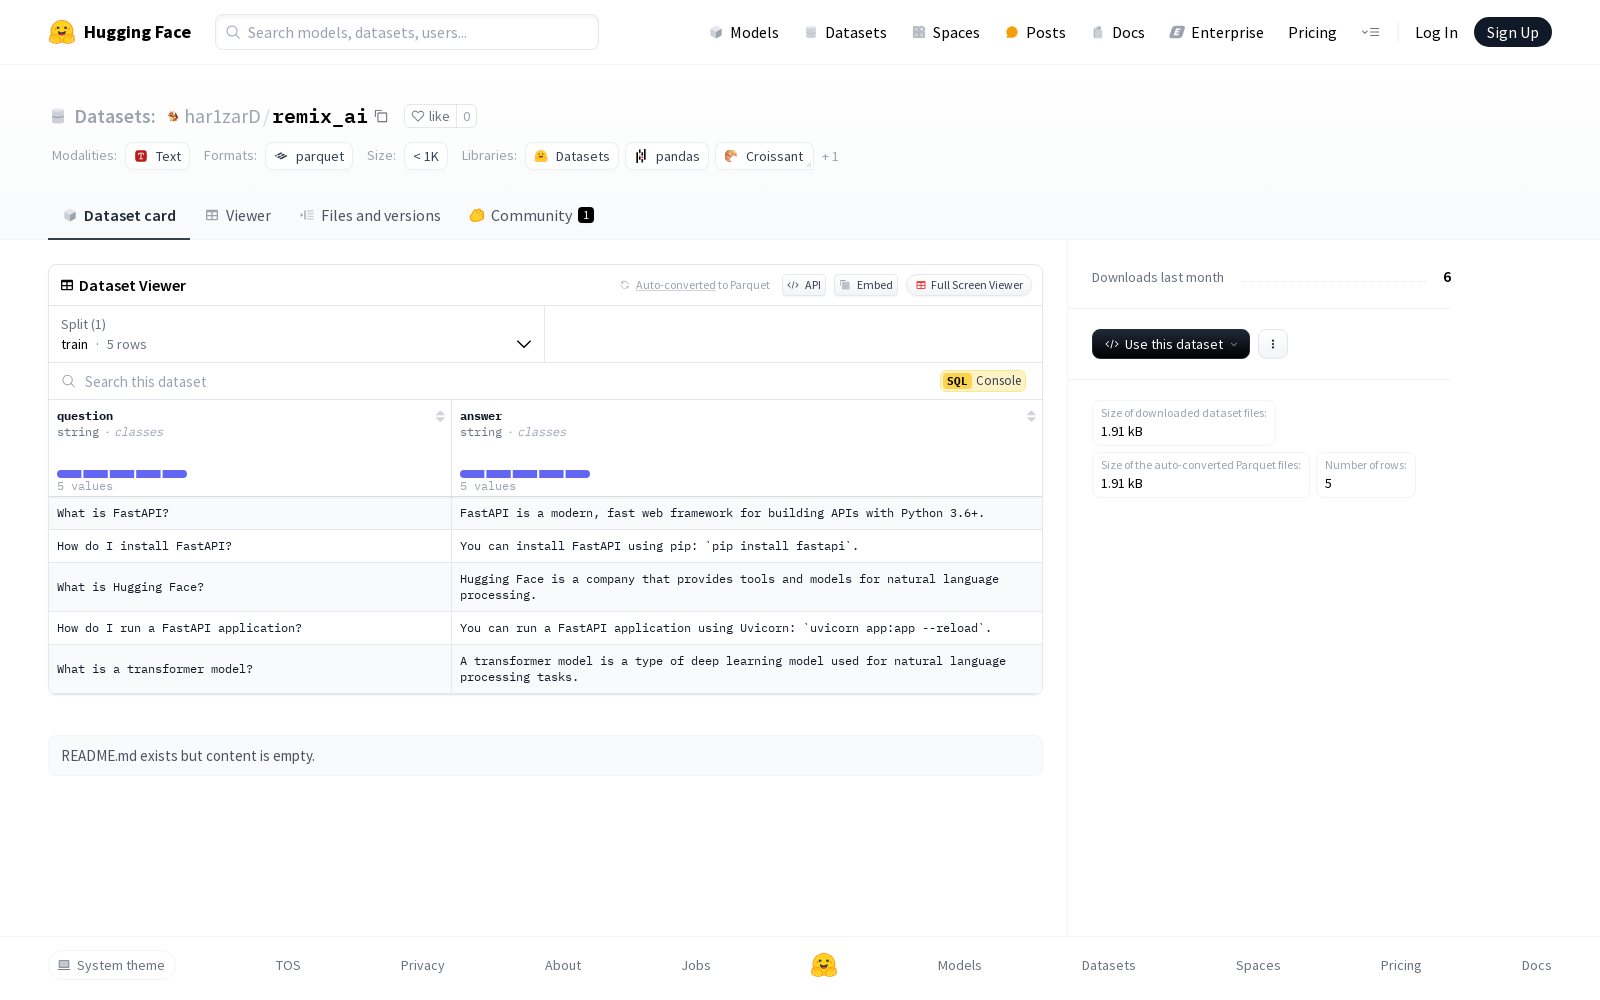This screenshot has width=1600, height=1000.
Task: Open Posts in the top navigation
Action: (x=1035, y=32)
